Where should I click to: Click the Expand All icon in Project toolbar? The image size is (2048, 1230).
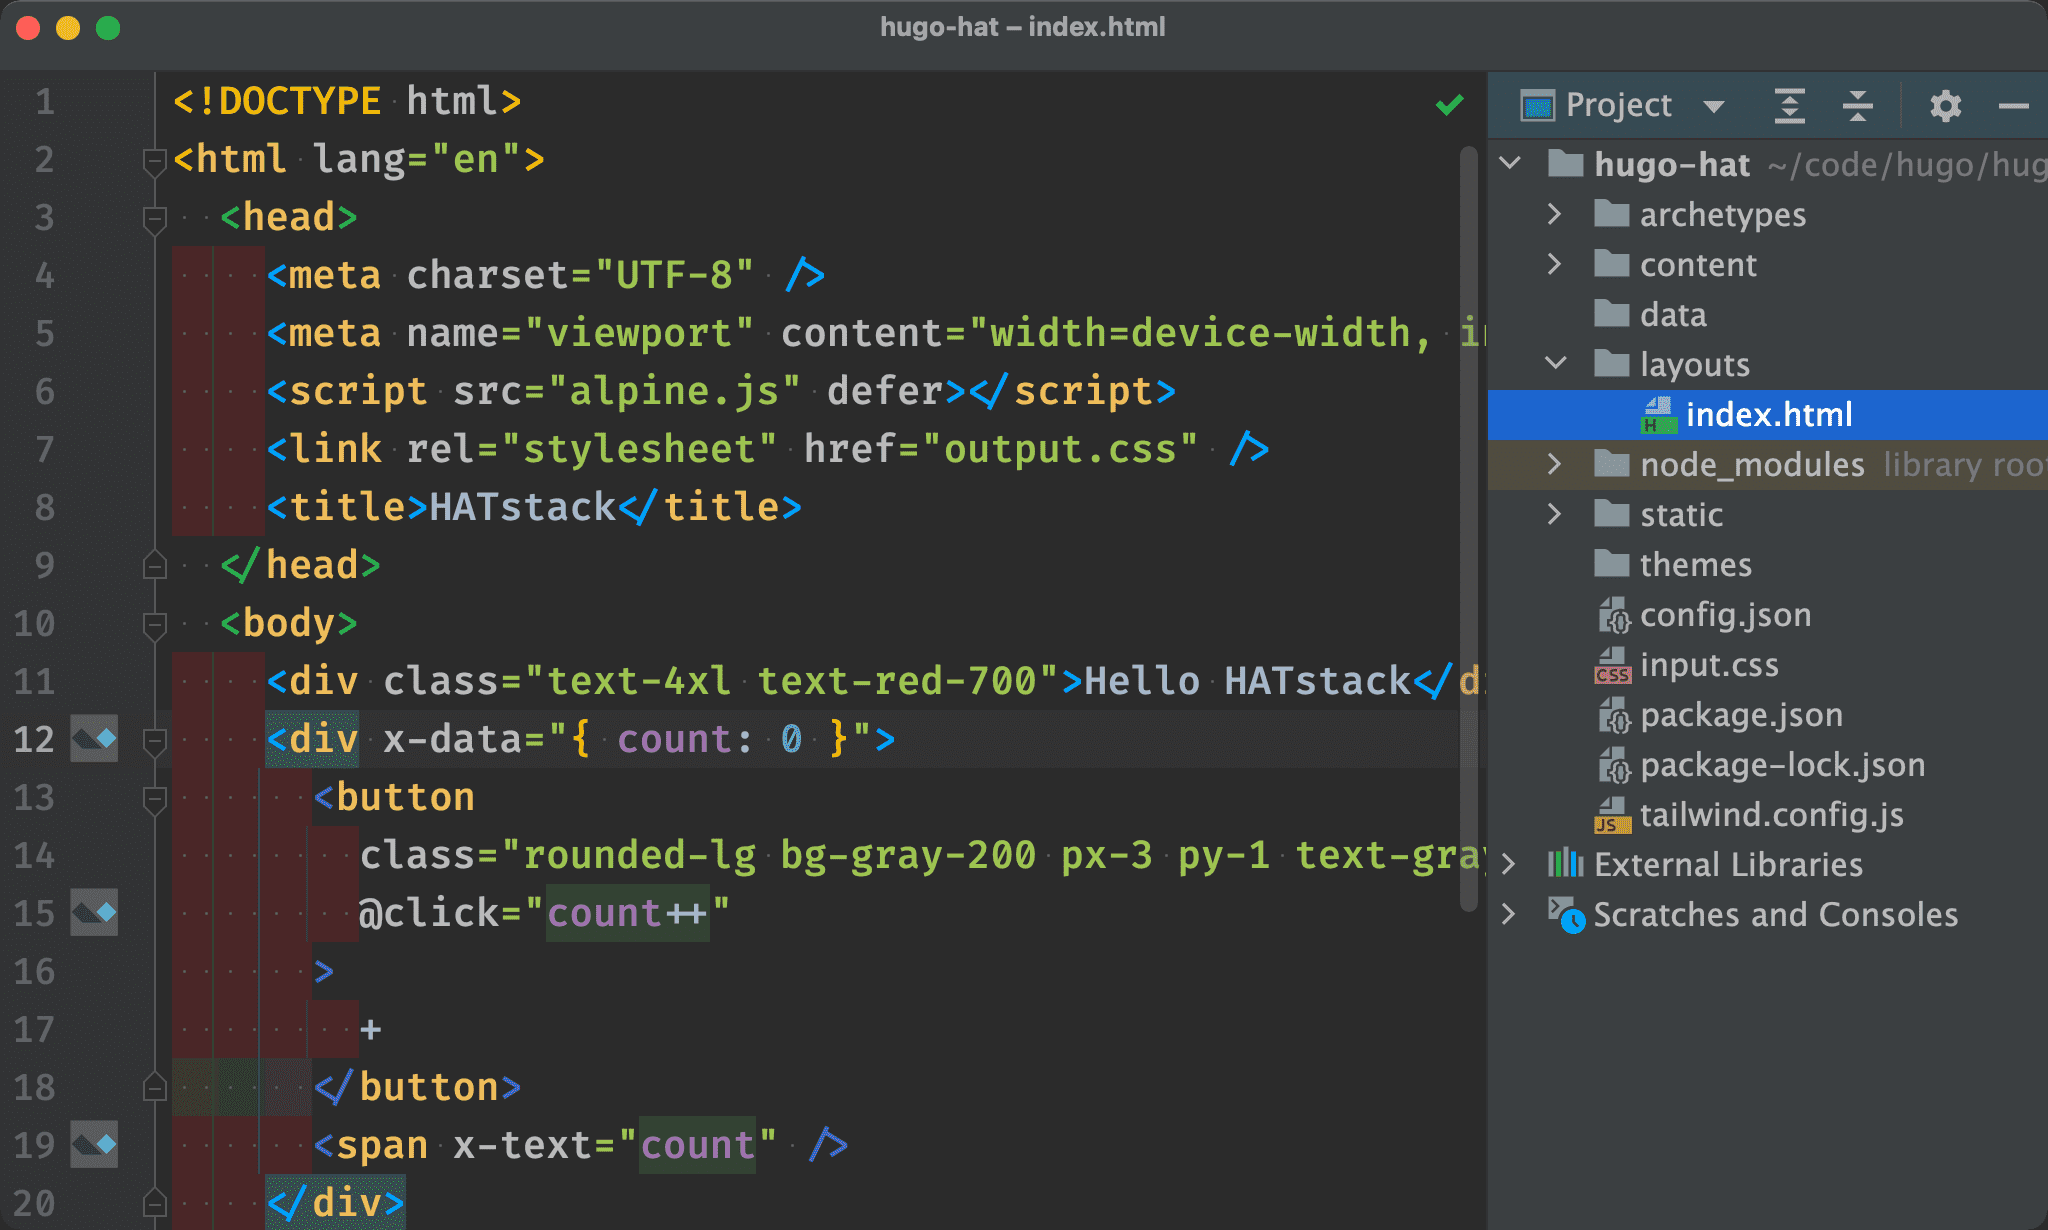point(1790,106)
